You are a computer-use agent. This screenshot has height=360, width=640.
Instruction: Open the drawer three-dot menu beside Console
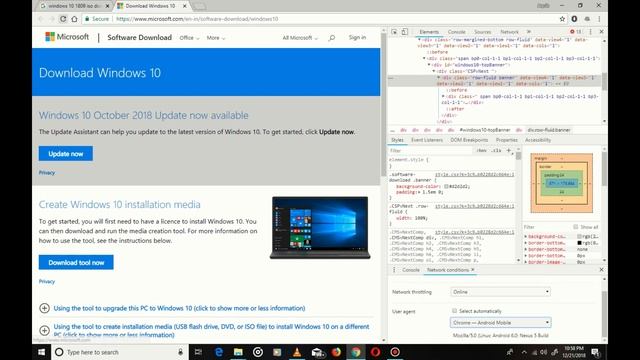pos(394,270)
